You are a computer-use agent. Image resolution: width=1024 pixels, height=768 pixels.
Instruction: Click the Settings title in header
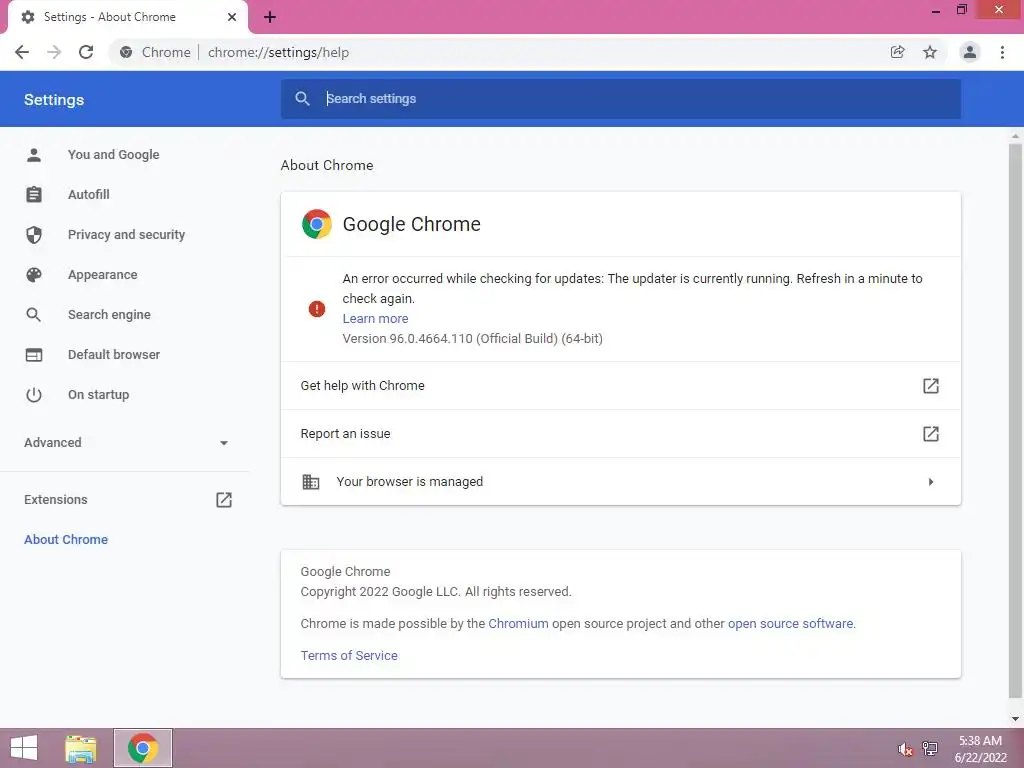point(54,100)
